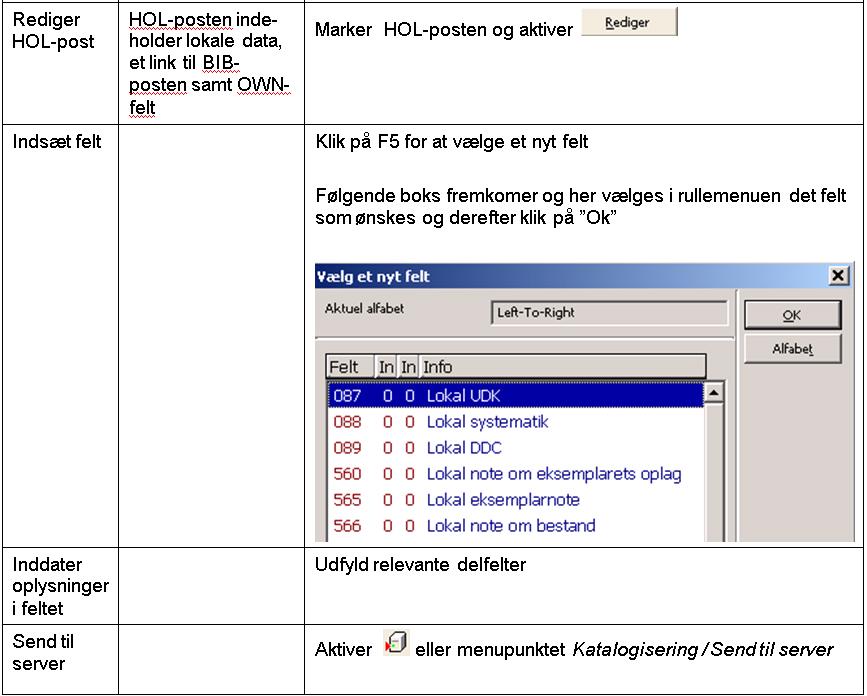Sort by the Felt column header

pos(350,367)
